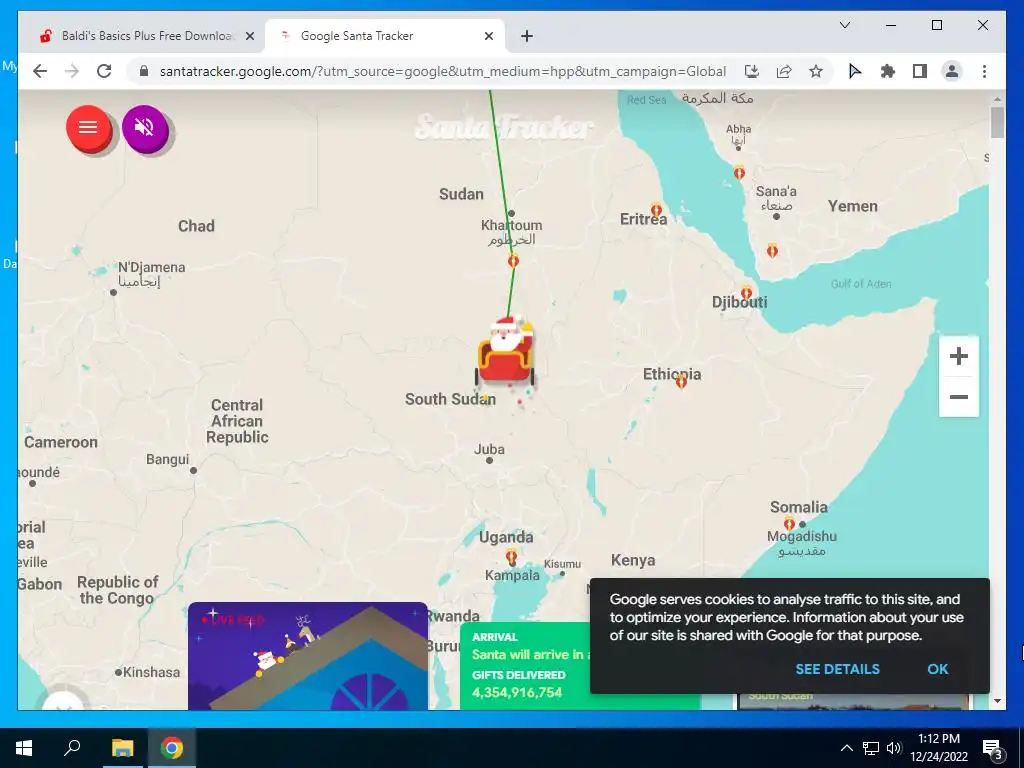Close the Google Santa Tracker tab
Viewport: 1024px width, 768px height.
pyautogui.click(x=488, y=36)
